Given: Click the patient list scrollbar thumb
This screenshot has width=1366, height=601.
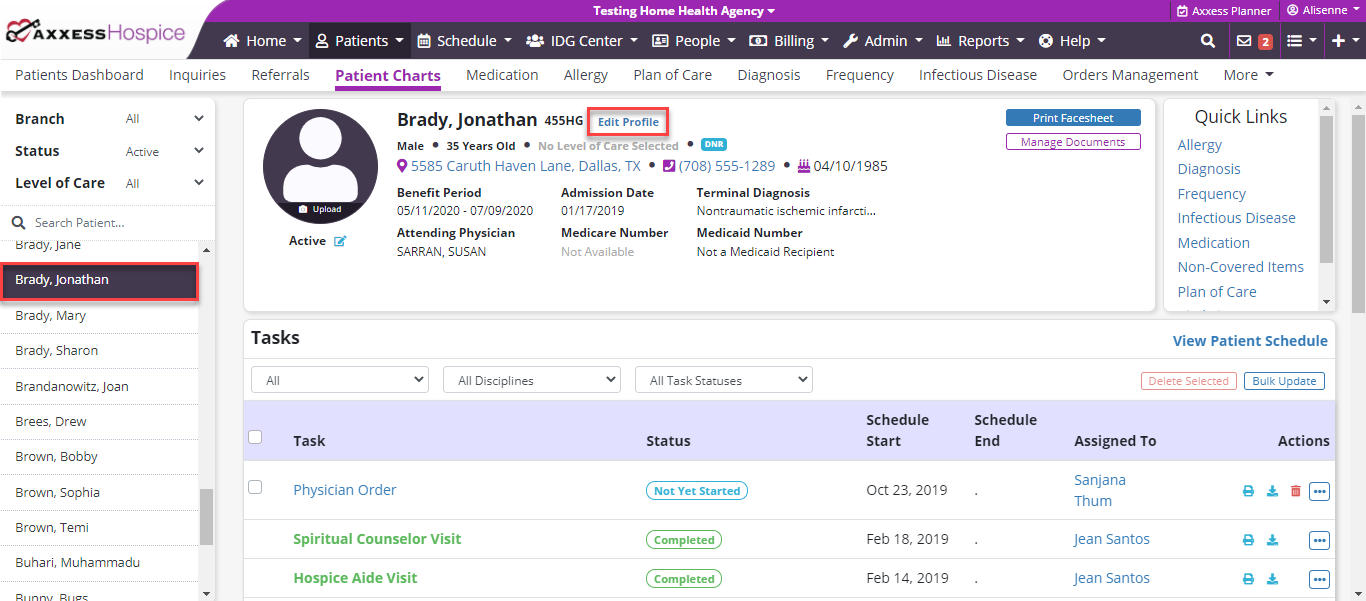Looking at the screenshot, I should click(x=206, y=516).
